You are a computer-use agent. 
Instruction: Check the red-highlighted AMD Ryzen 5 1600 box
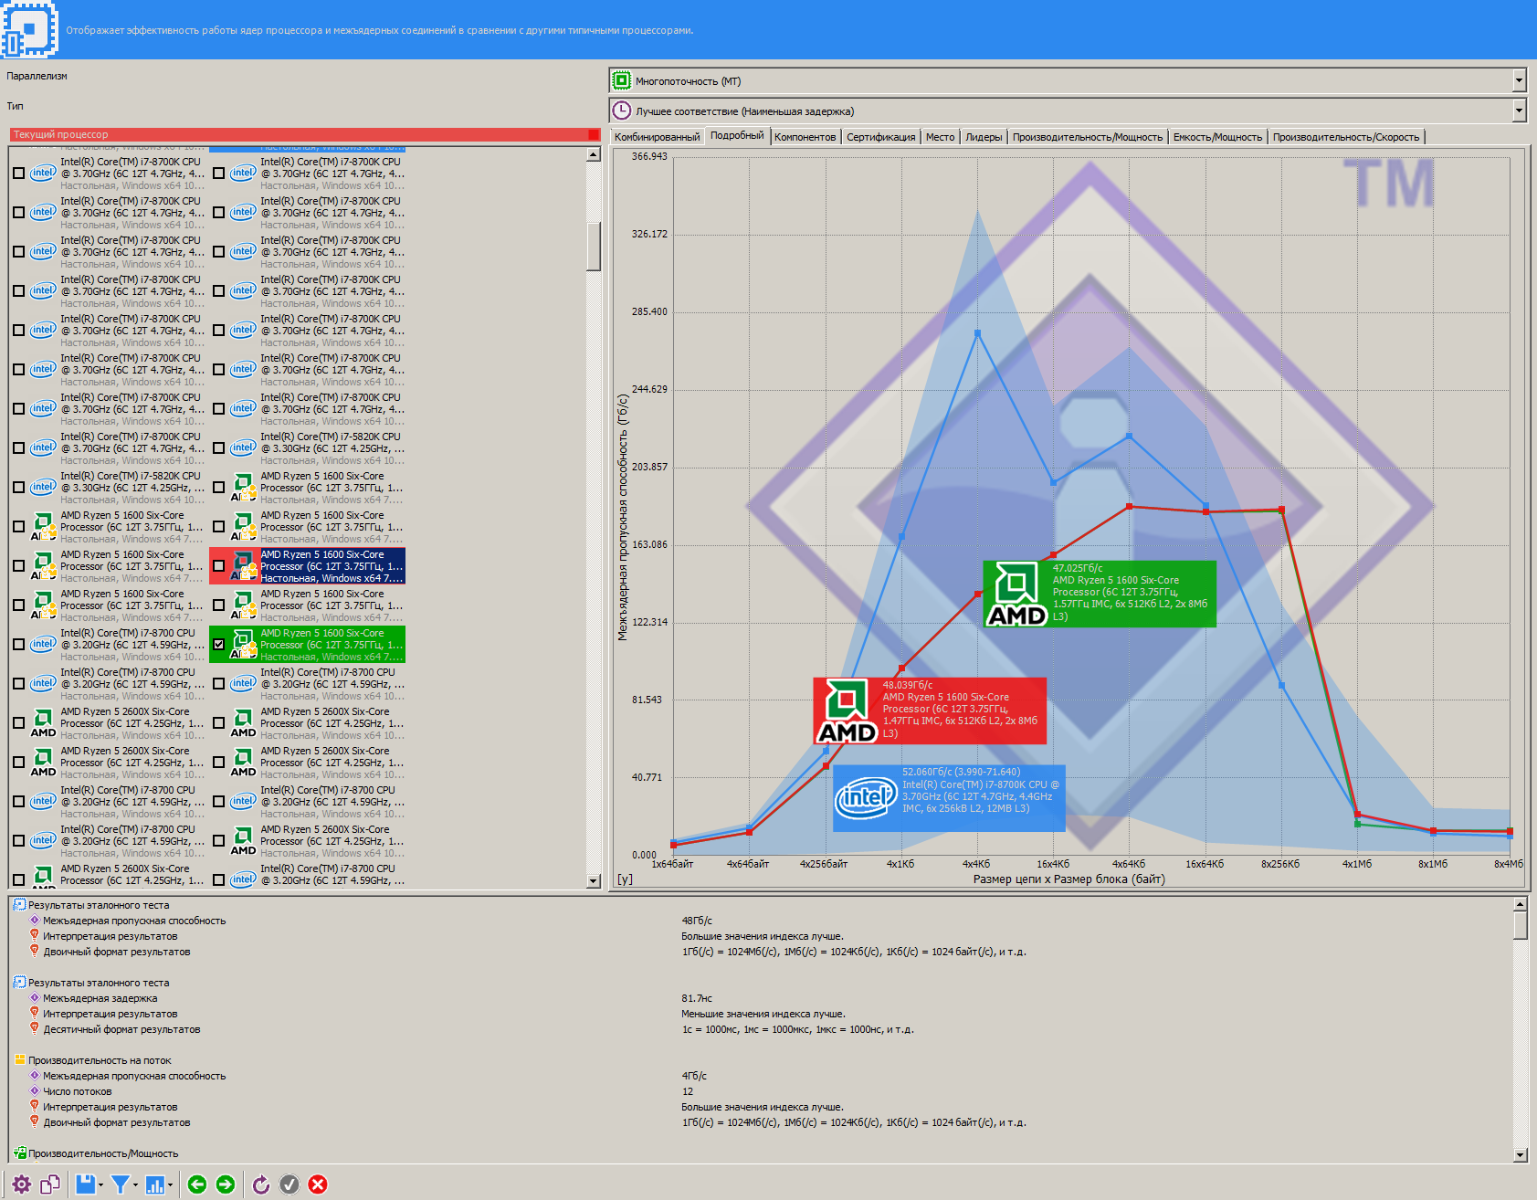click(x=219, y=566)
